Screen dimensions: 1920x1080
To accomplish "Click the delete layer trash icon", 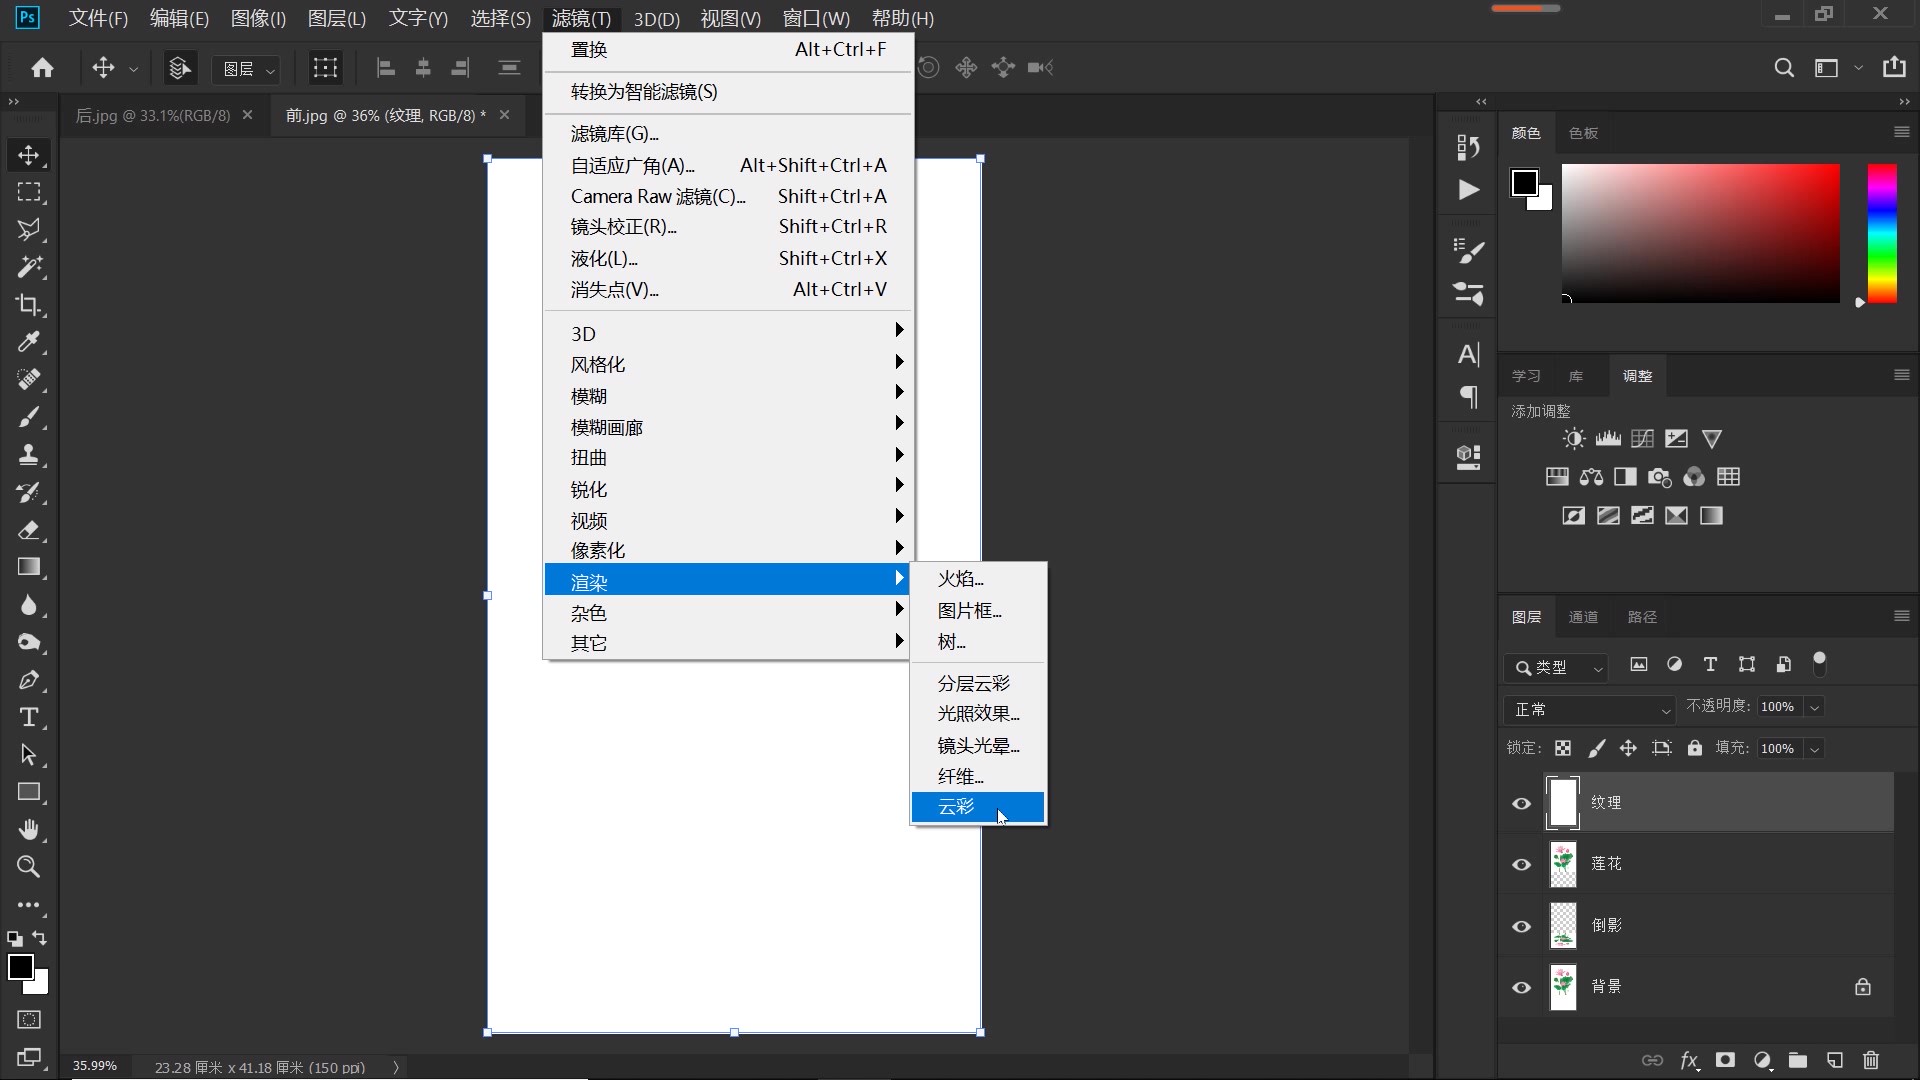I will pyautogui.click(x=1871, y=1060).
